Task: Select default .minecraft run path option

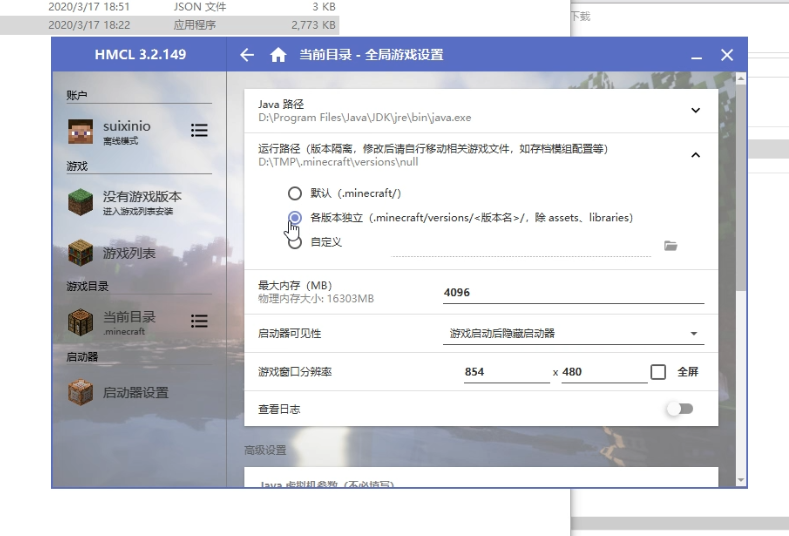Action: pos(295,193)
